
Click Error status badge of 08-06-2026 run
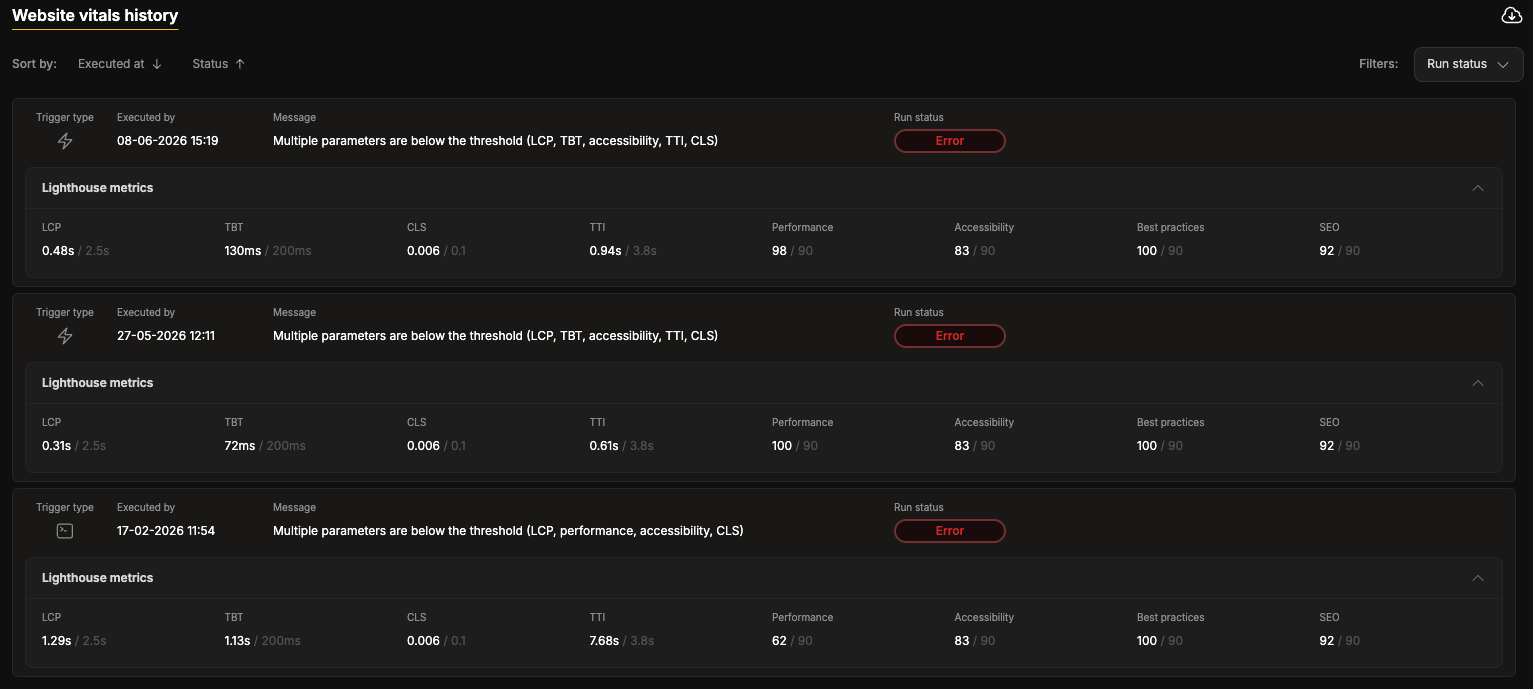click(x=949, y=141)
